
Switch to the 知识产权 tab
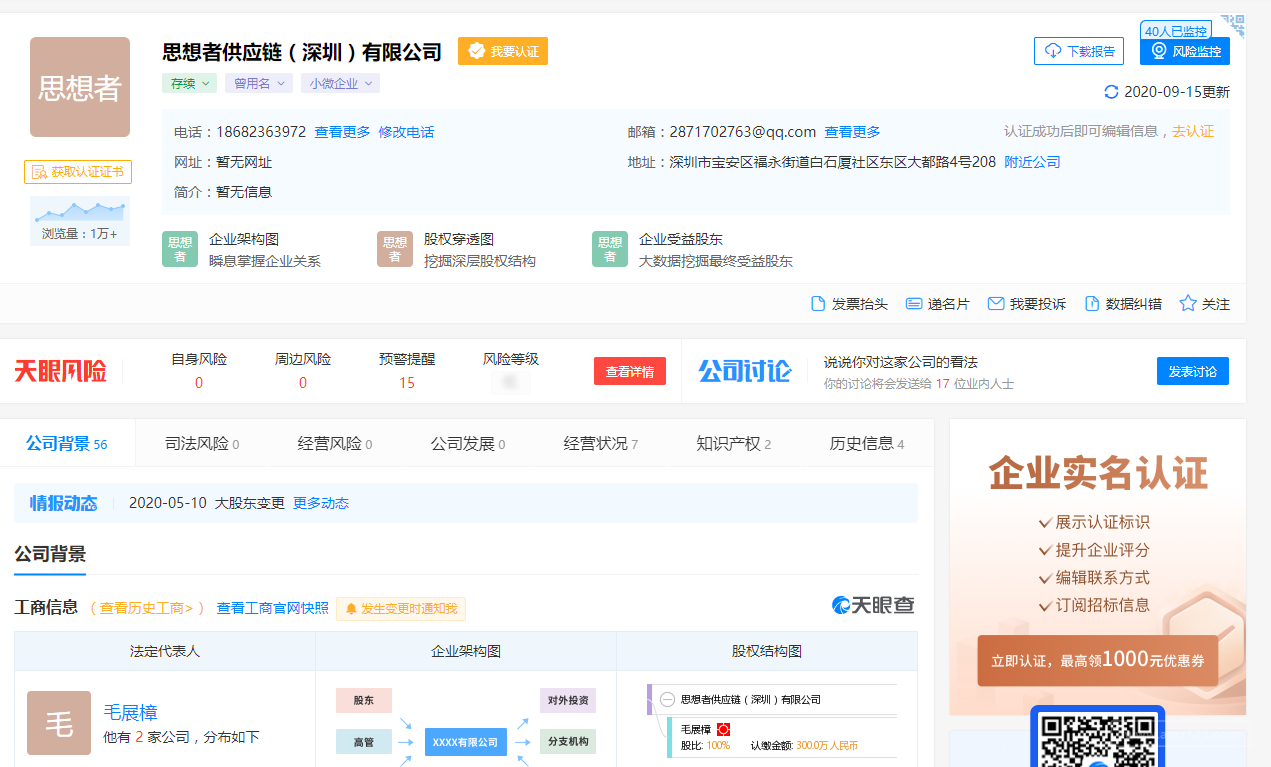click(733, 444)
